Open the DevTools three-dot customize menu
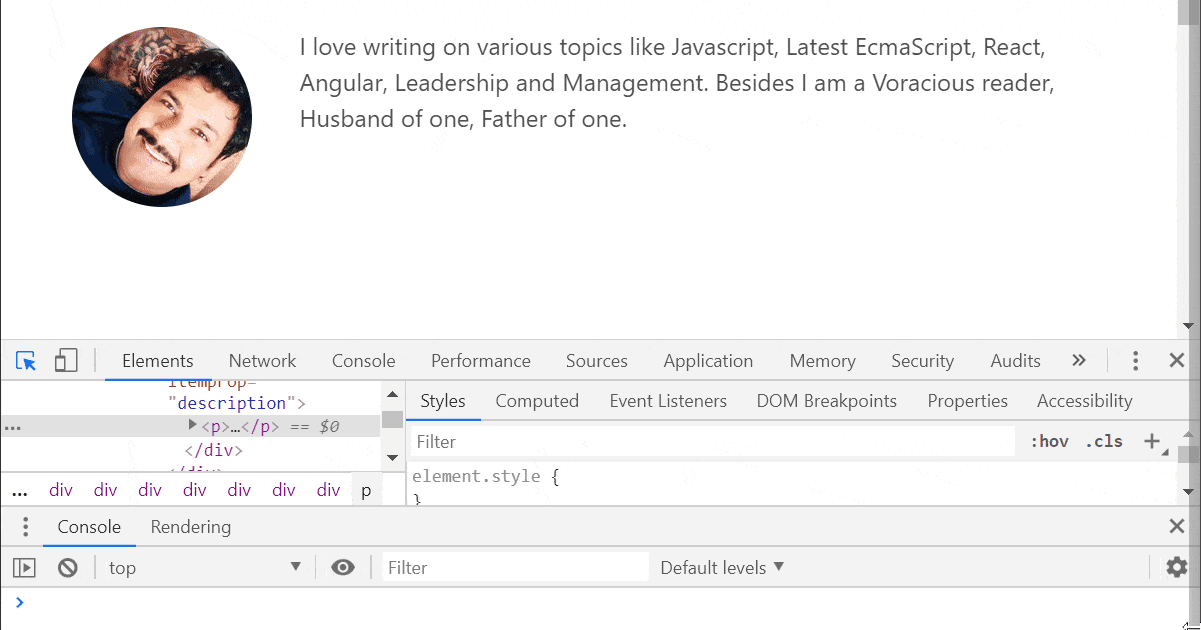 click(x=1135, y=361)
